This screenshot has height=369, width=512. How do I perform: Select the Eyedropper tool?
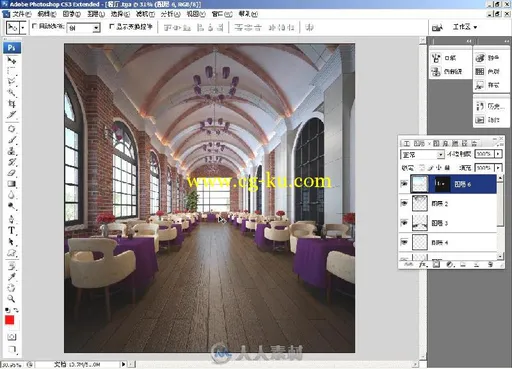coord(12,277)
